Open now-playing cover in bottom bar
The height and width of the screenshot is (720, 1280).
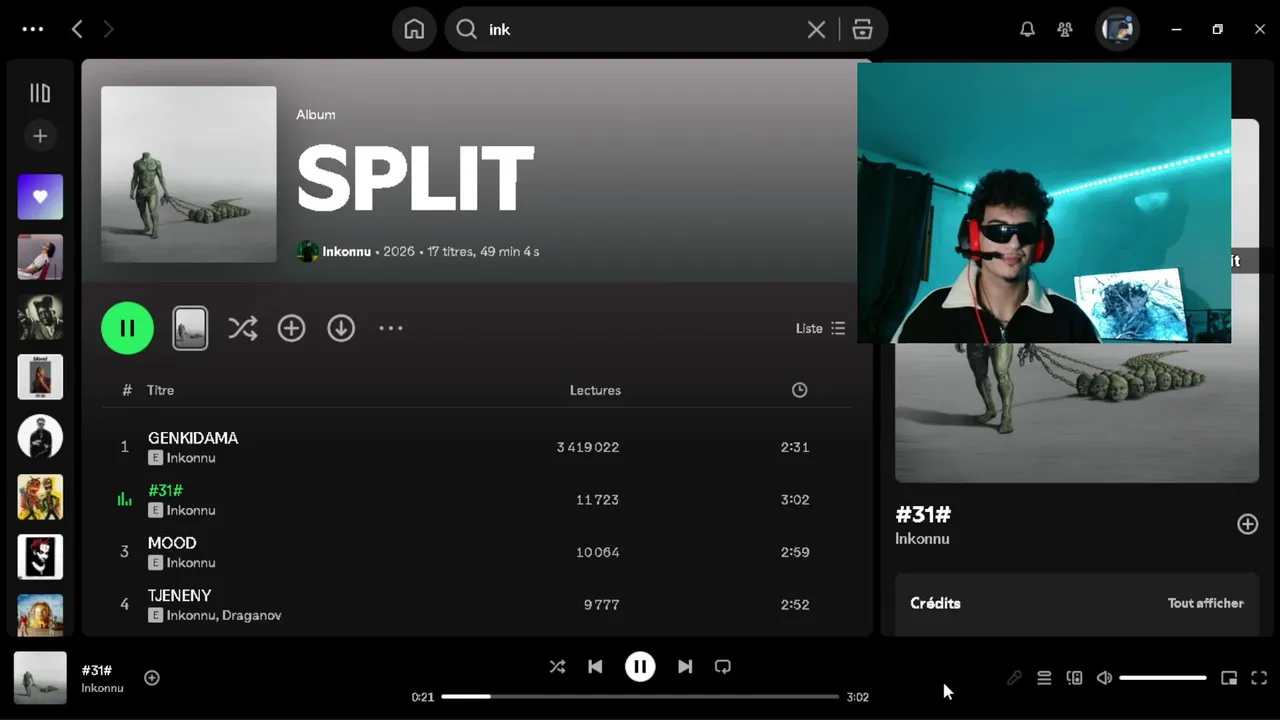(40, 678)
